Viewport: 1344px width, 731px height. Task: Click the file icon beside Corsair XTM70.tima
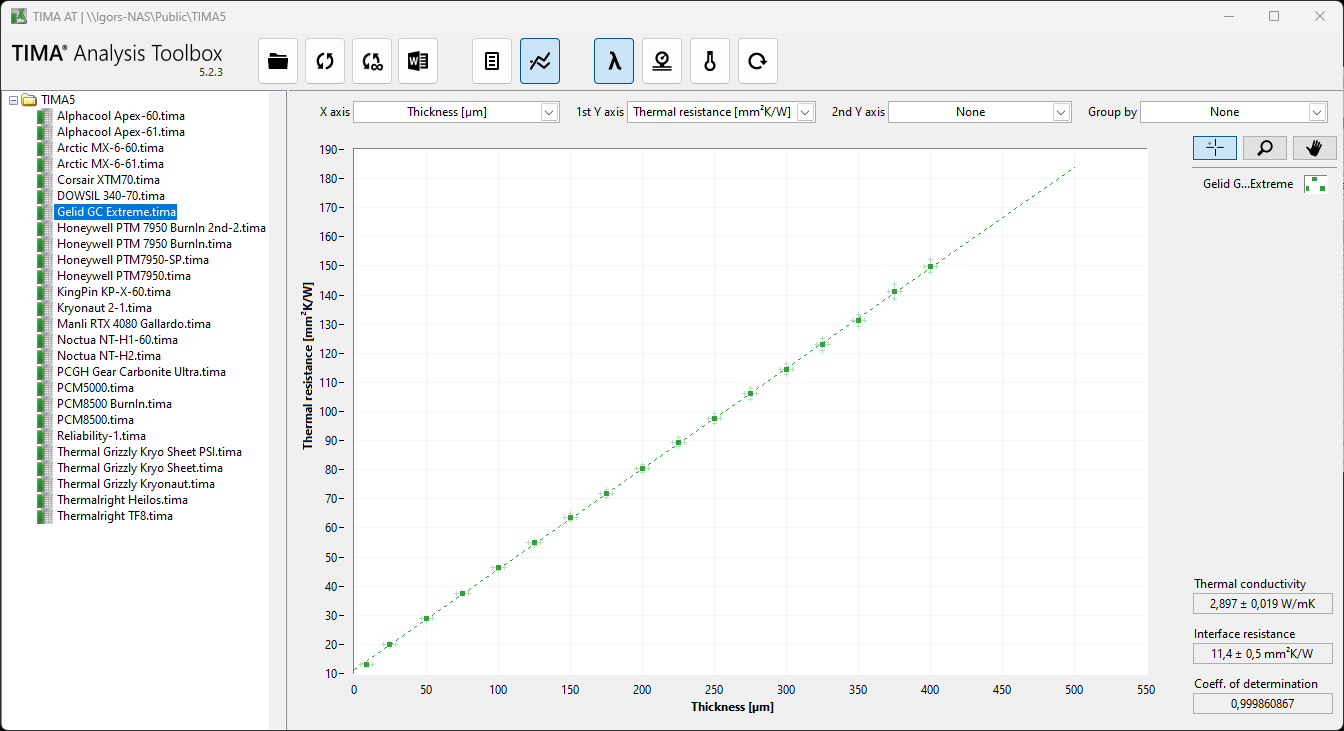tap(44, 180)
